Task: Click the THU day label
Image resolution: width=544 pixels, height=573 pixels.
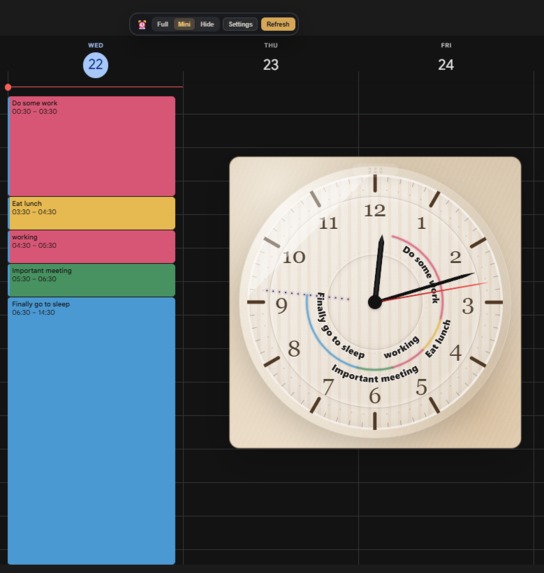Action: pos(271,45)
